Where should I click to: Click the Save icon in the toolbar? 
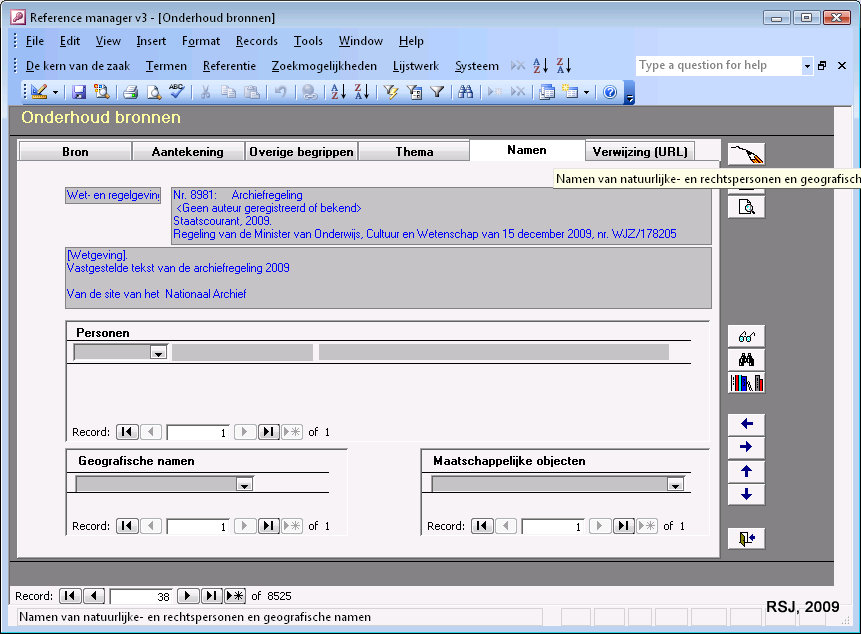click(x=79, y=92)
